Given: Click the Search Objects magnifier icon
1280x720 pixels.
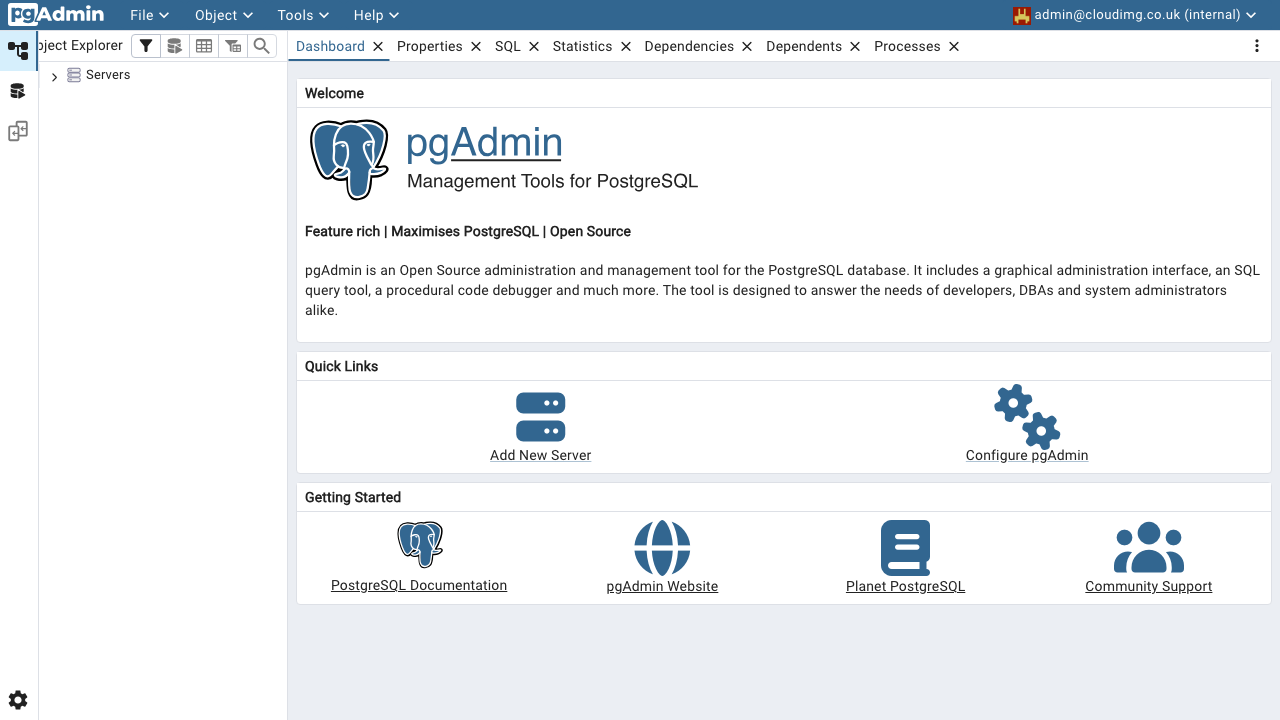Looking at the screenshot, I should [262, 46].
